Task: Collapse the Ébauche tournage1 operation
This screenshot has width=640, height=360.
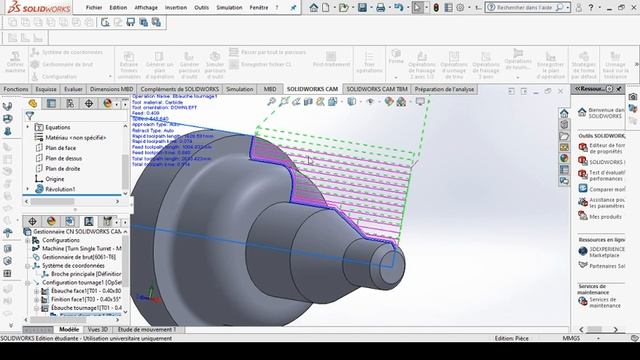Action: coord(36,308)
